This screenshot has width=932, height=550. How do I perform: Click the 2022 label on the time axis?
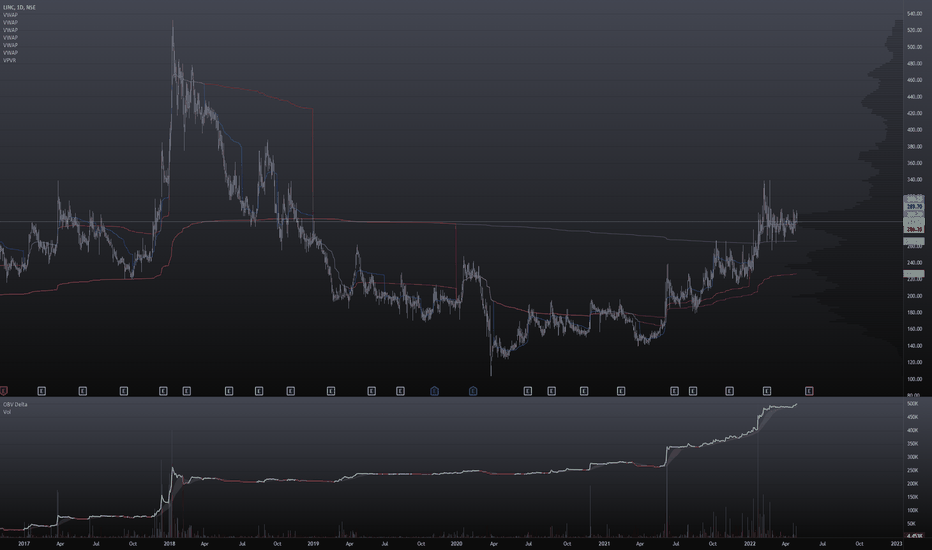750,543
